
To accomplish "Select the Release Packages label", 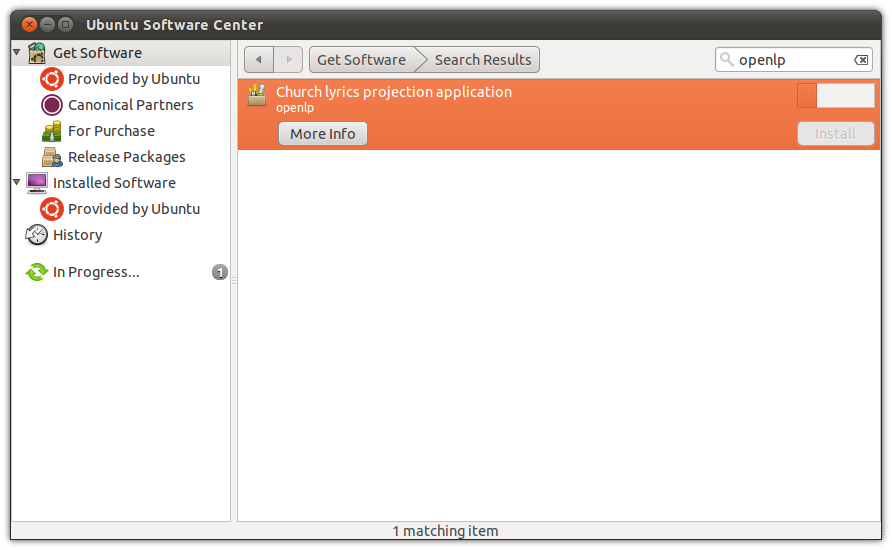I will click(127, 157).
